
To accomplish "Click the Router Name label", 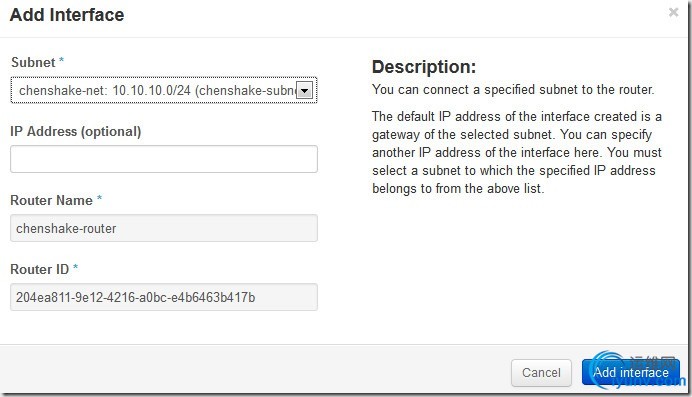I will tap(51, 200).
